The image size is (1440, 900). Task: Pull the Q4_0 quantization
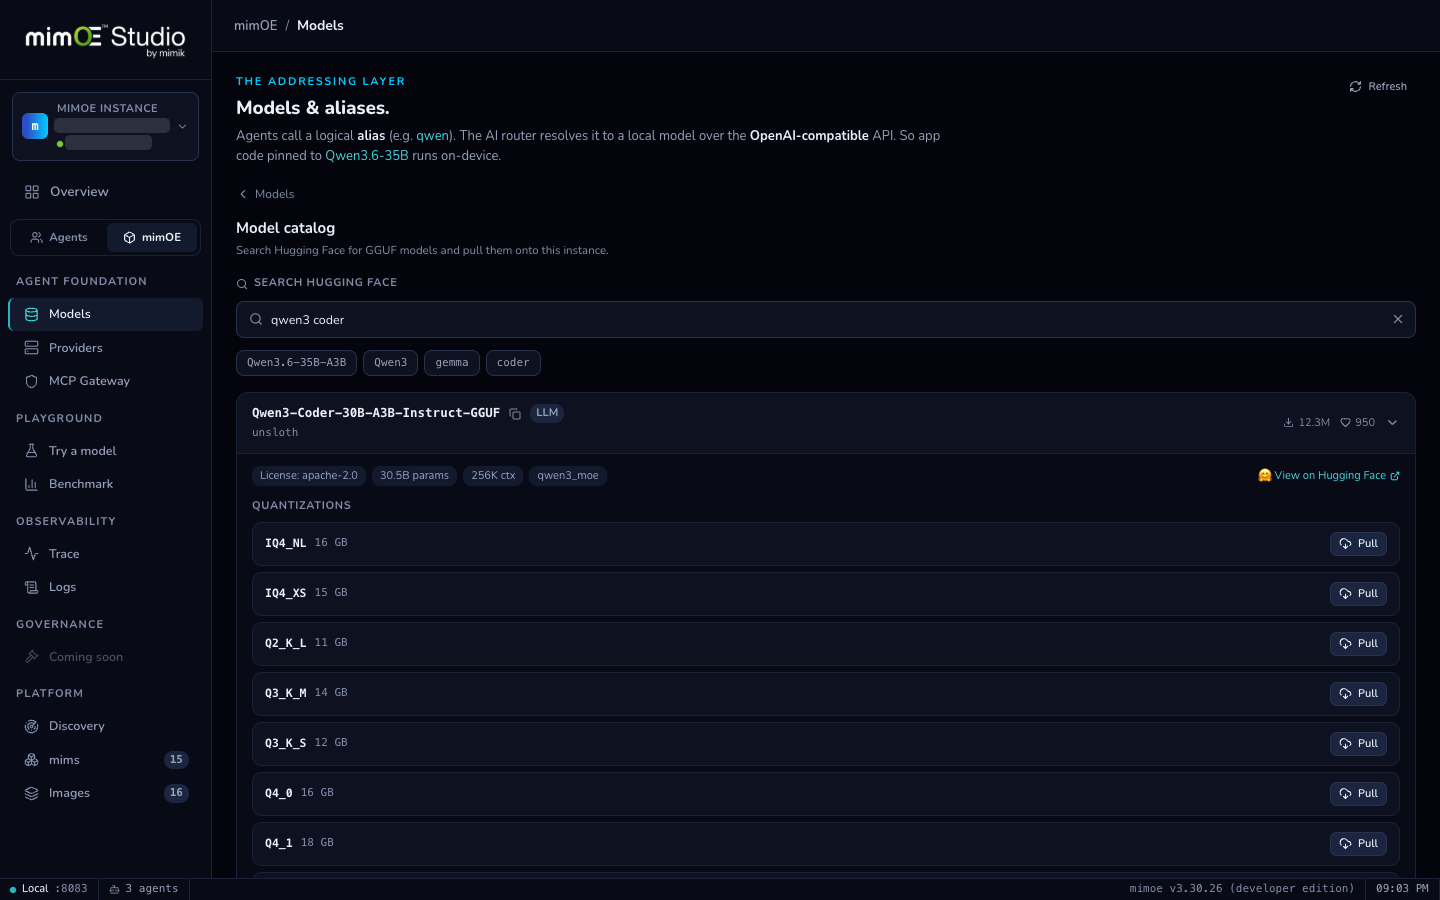tap(1358, 794)
